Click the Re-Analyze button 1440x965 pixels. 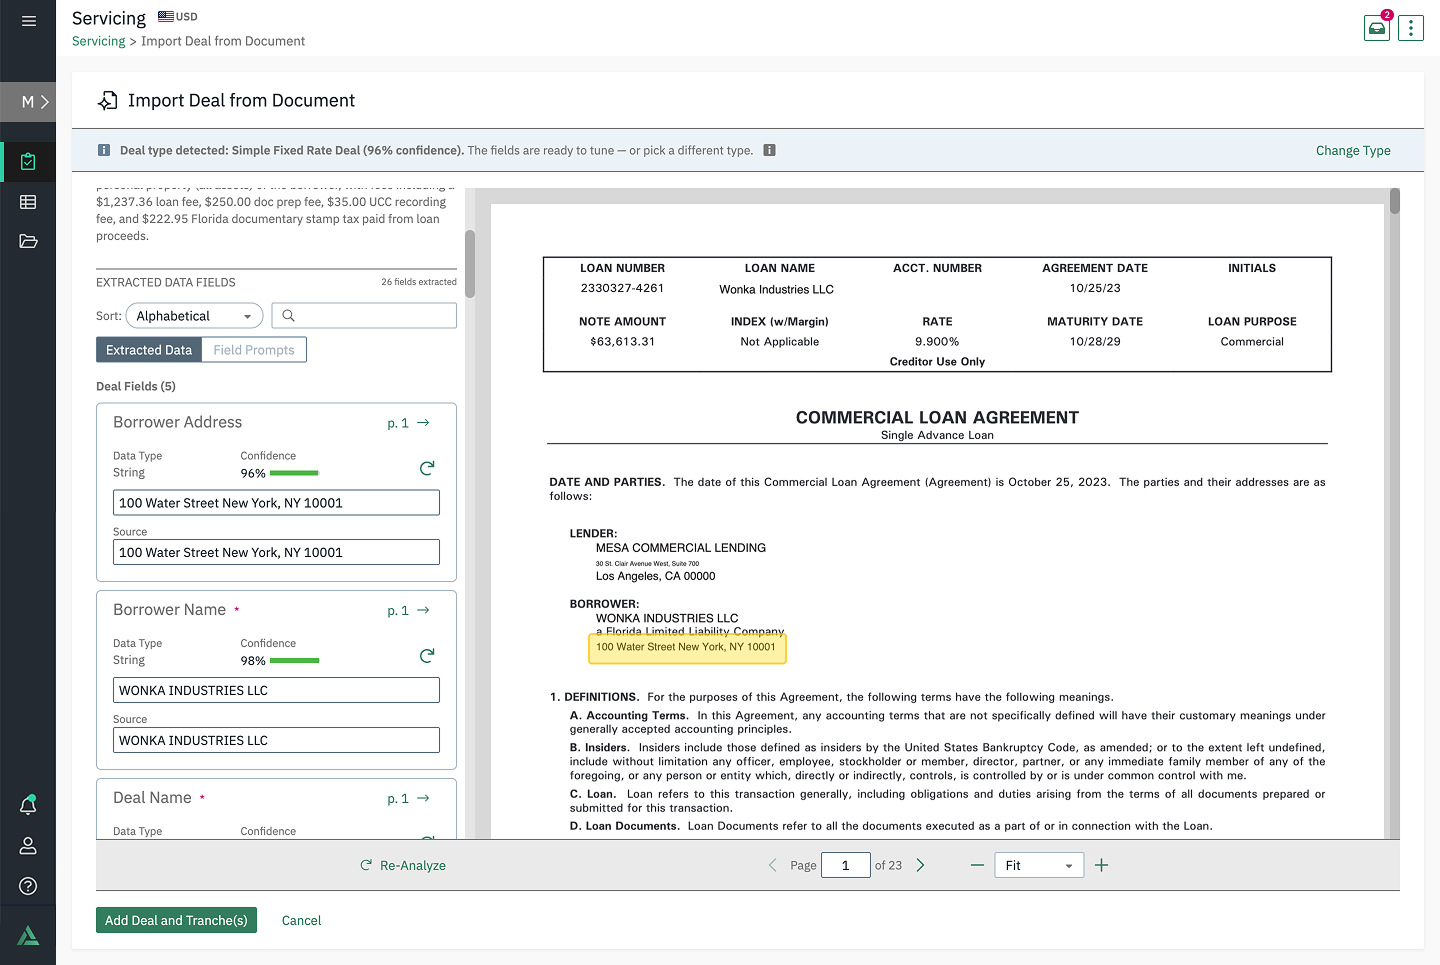point(403,865)
